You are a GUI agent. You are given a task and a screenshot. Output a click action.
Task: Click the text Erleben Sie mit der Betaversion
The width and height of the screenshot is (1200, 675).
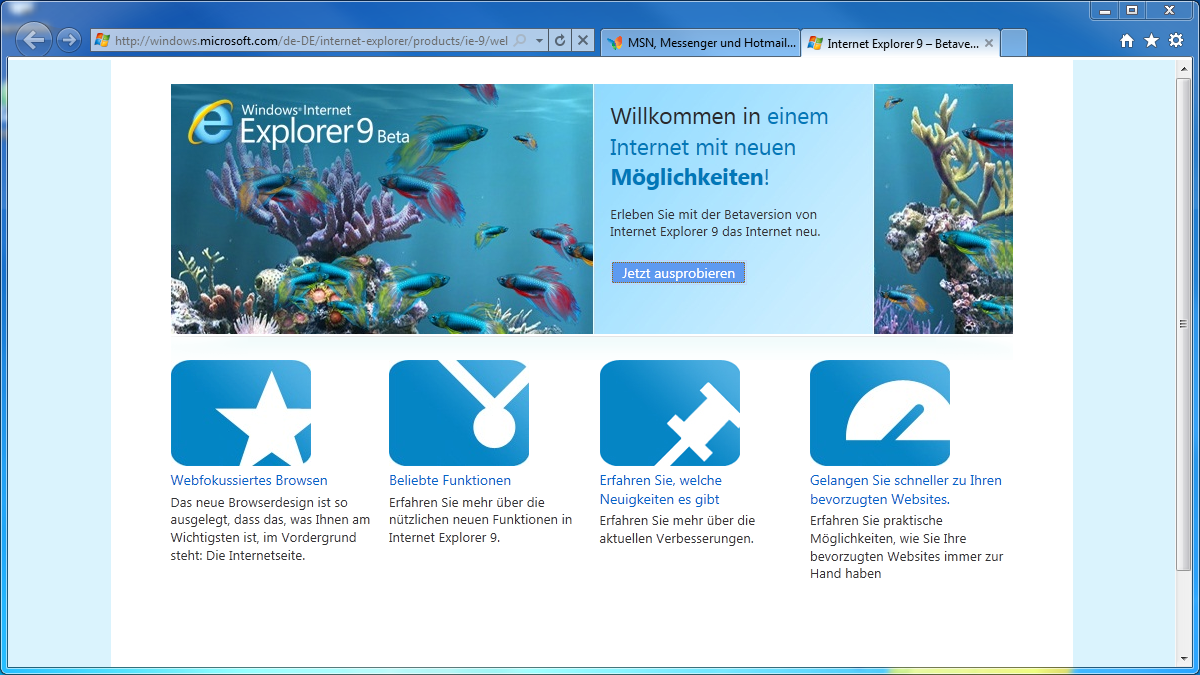(x=715, y=223)
